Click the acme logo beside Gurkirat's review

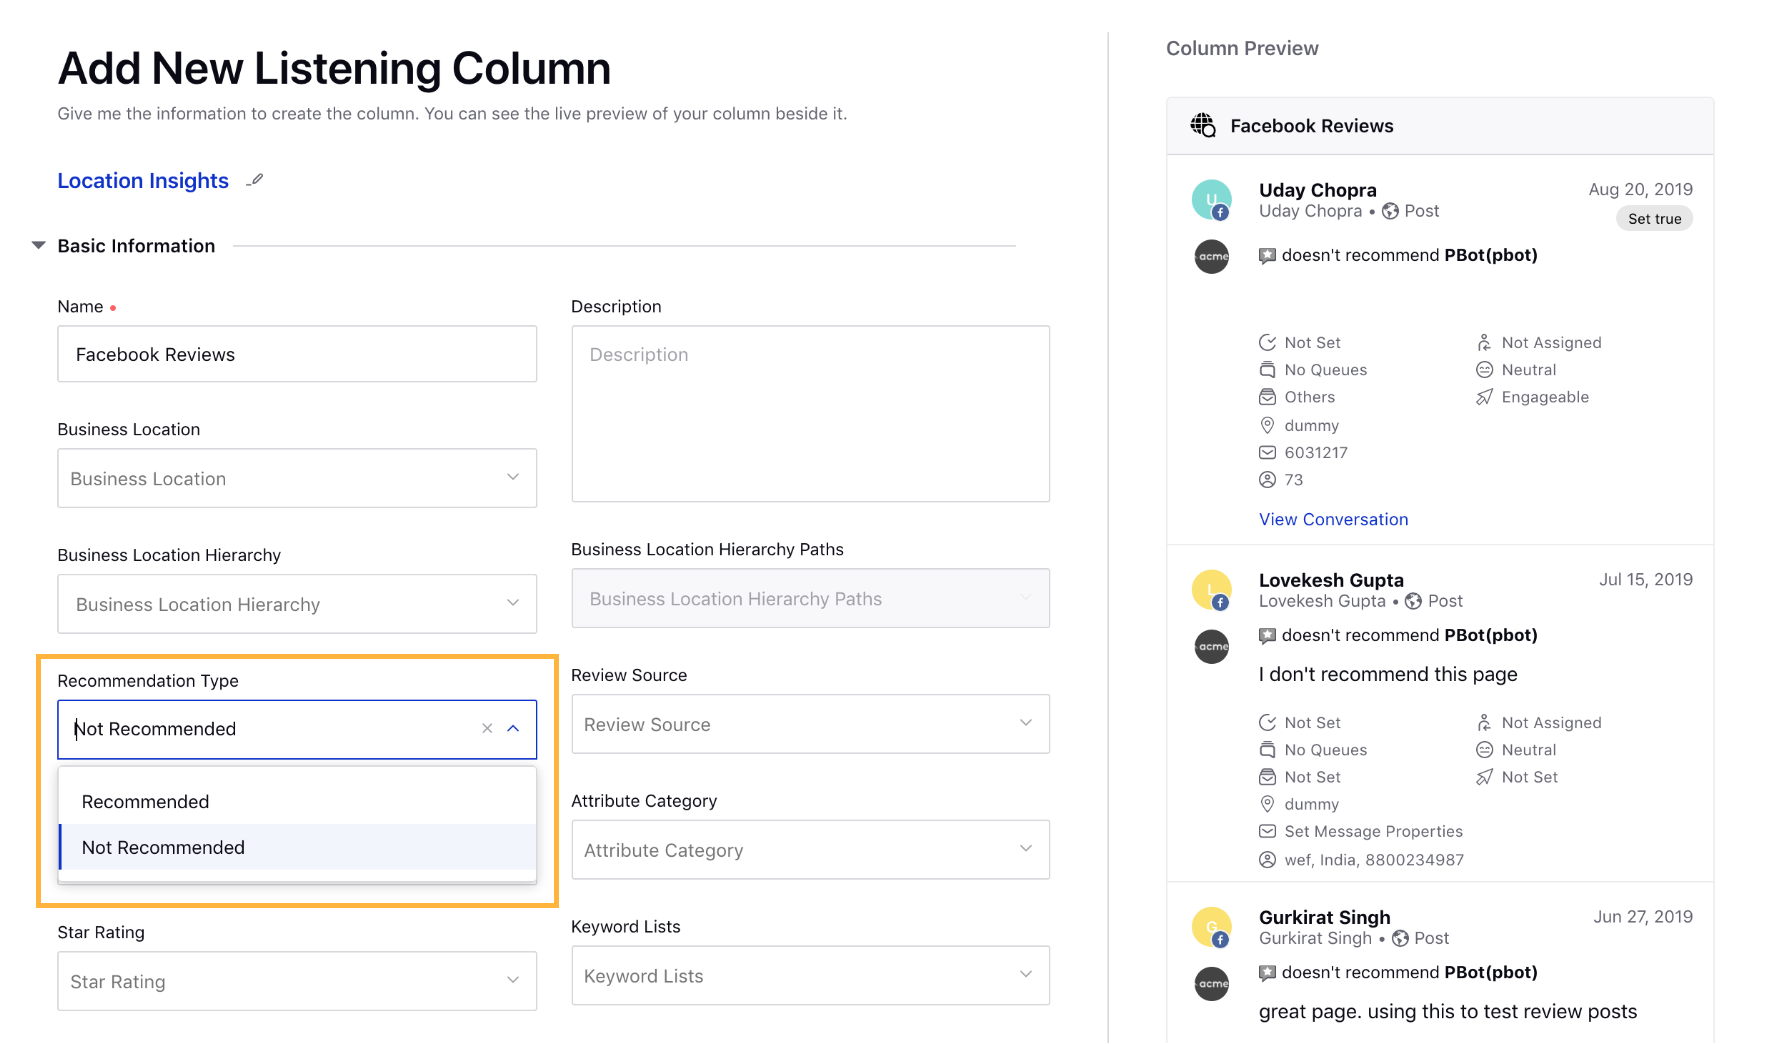1212,984
